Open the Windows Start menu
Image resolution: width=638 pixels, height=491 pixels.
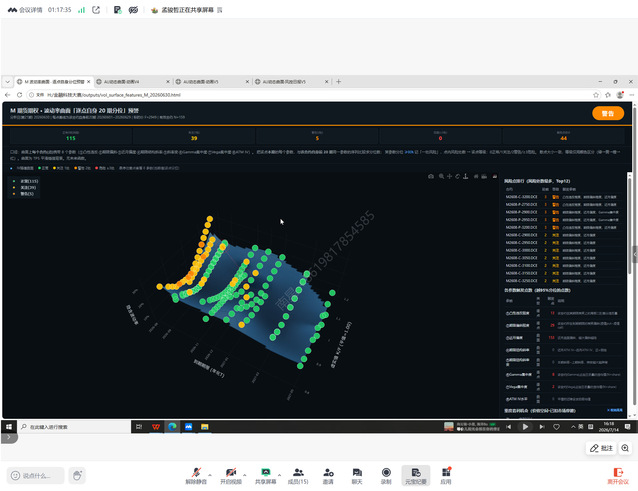pyautogui.click(x=9, y=426)
